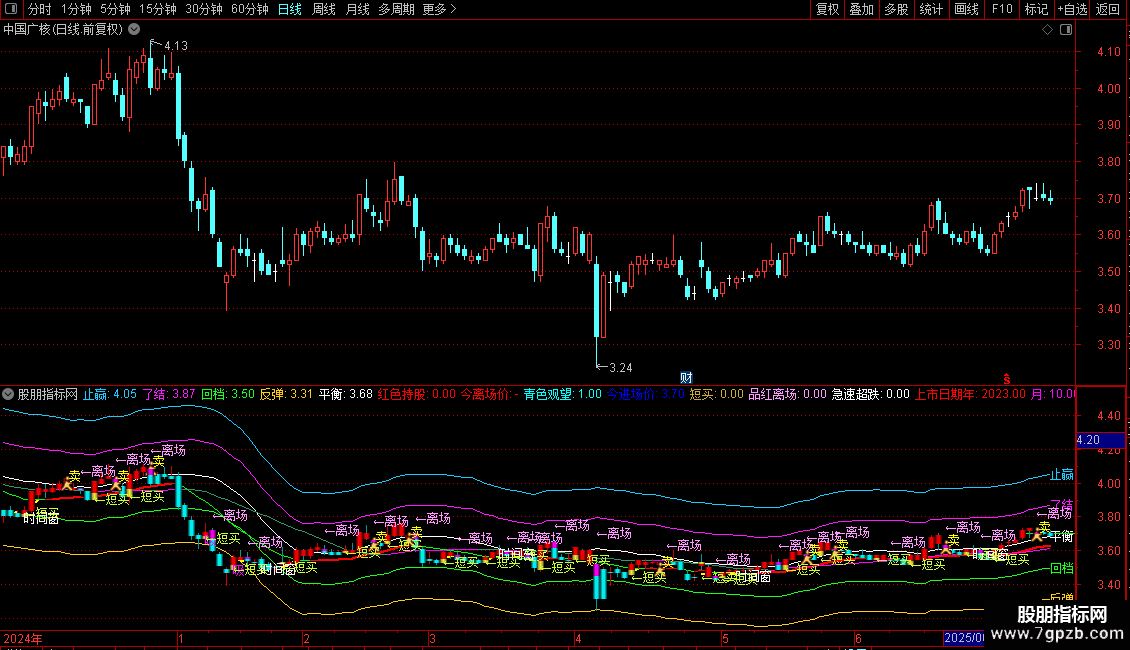Click the diamond marker icon above chart
Screen dimensions: 1130x650
tap(1048, 30)
